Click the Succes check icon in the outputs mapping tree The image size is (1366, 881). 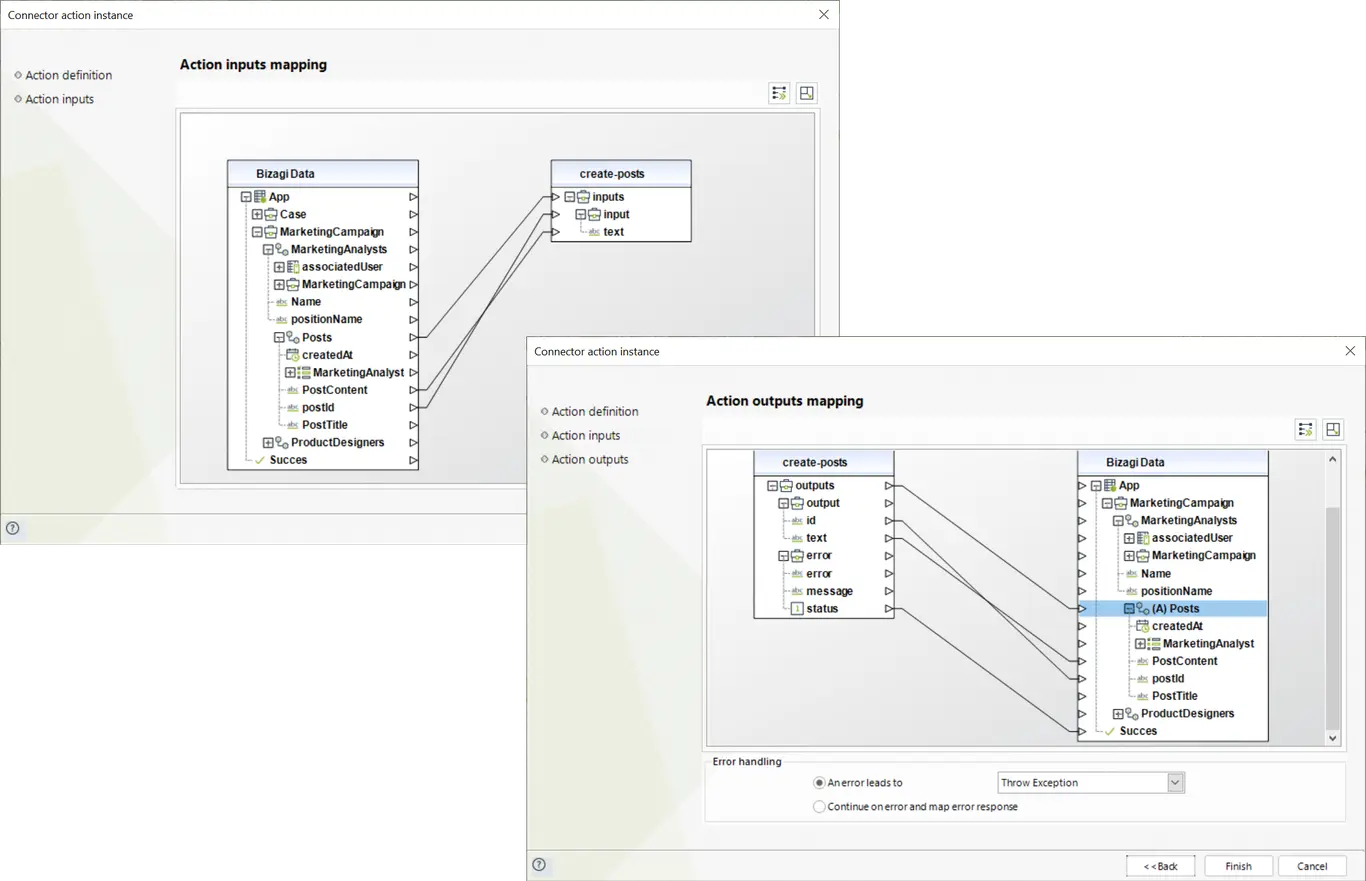(1109, 731)
